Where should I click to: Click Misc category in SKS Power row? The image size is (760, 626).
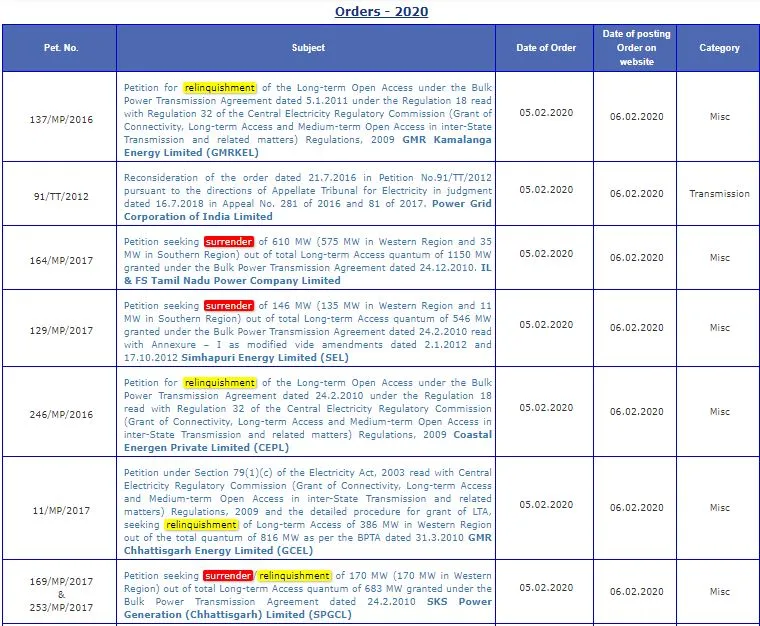(x=719, y=591)
